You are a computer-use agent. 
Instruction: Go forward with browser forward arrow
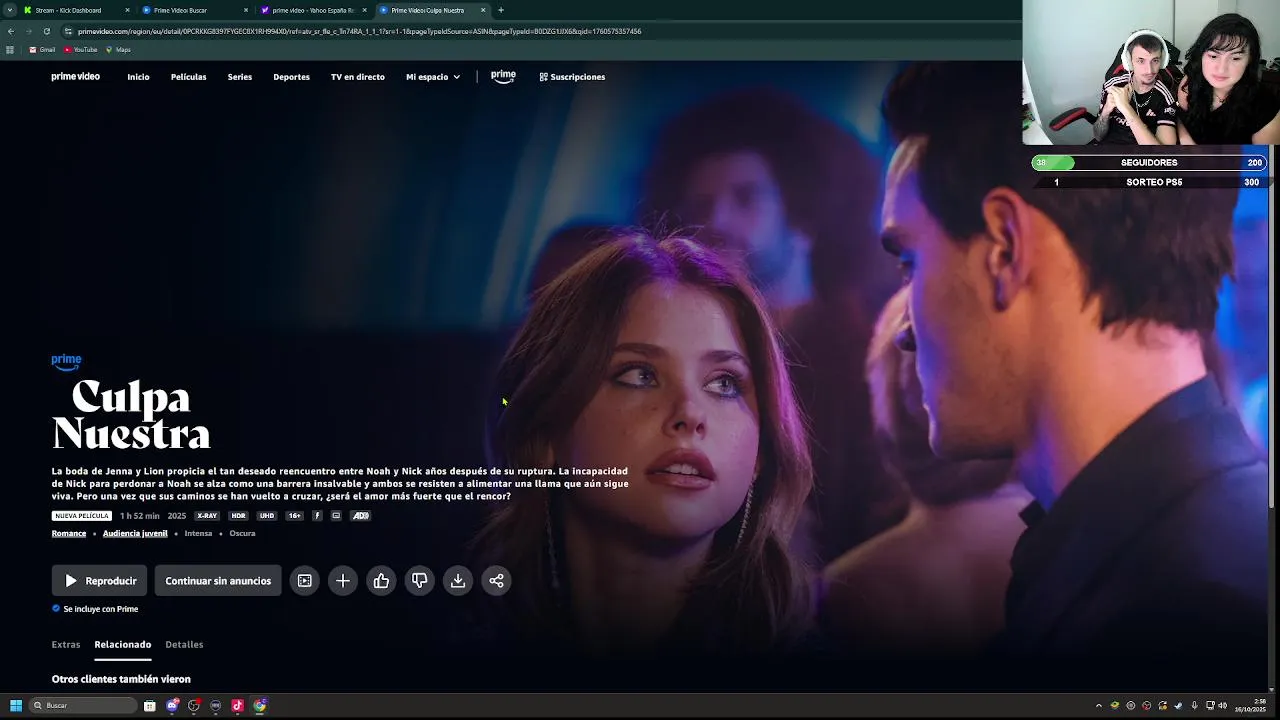[x=28, y=31]
